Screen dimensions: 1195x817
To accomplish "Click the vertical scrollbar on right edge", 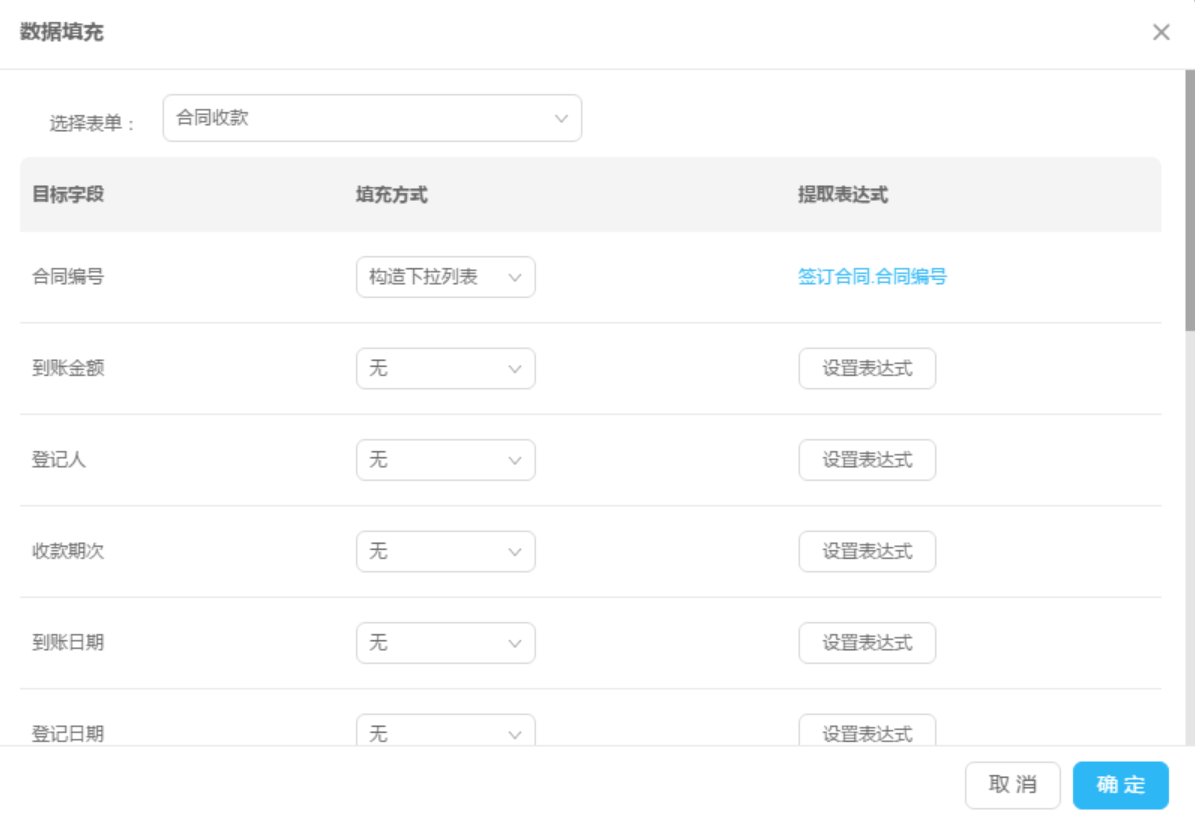I will tap(1189, 200).
